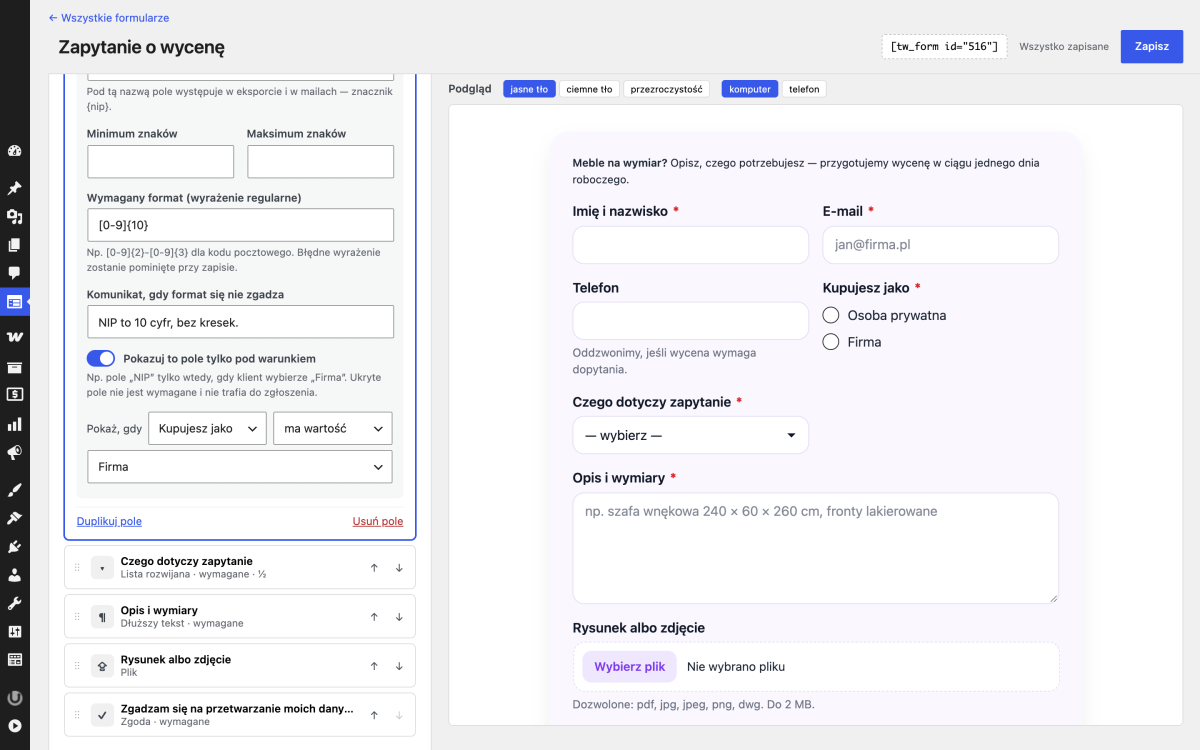
Task: Open the 'Firma' condition value dropdown
Action: point(240,467)
